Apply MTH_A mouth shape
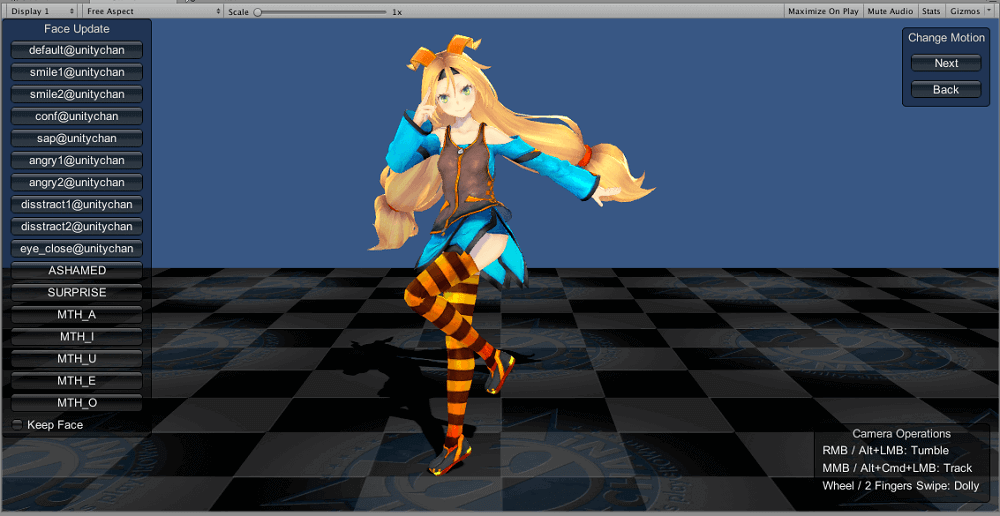1000x516 pixels. [x=77, y=315]
